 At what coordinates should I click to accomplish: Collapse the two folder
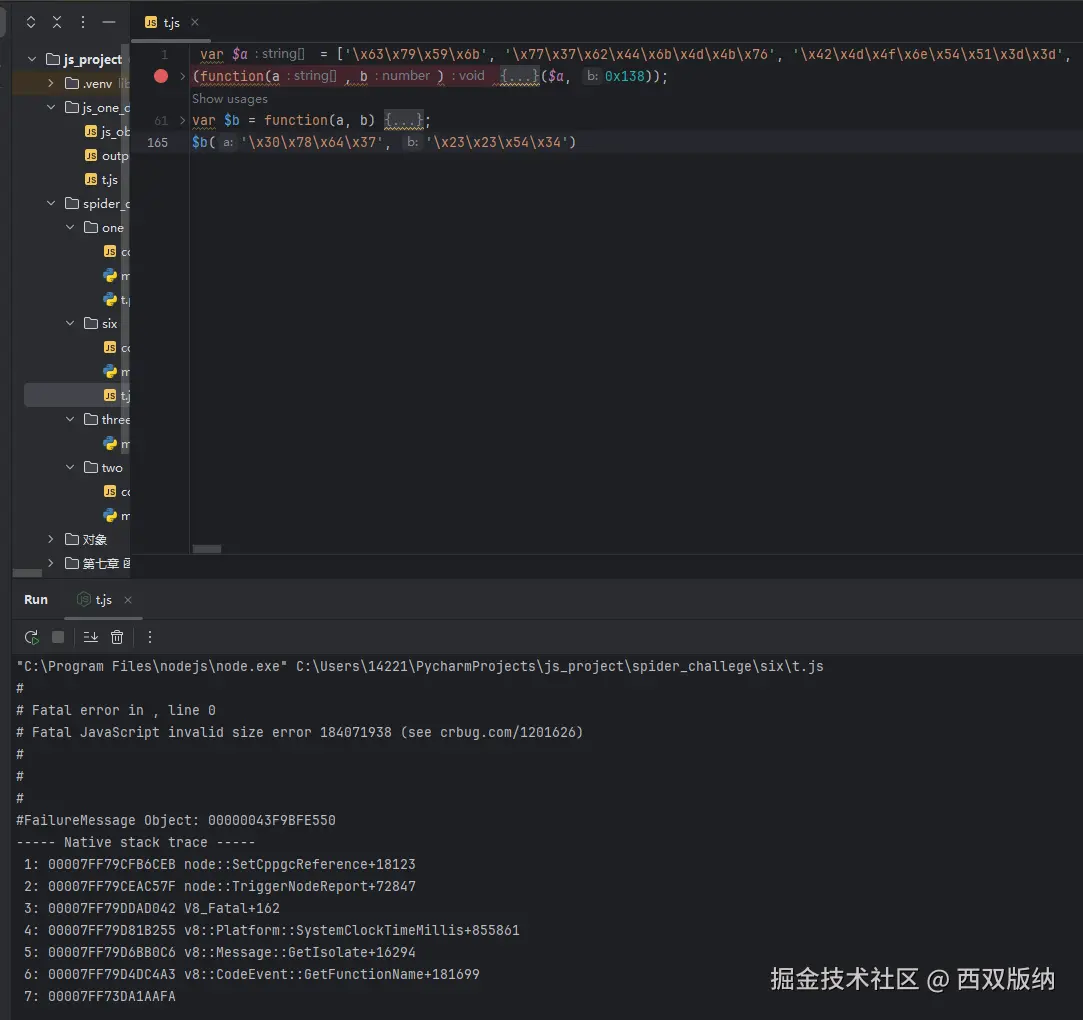click(70, 468)
